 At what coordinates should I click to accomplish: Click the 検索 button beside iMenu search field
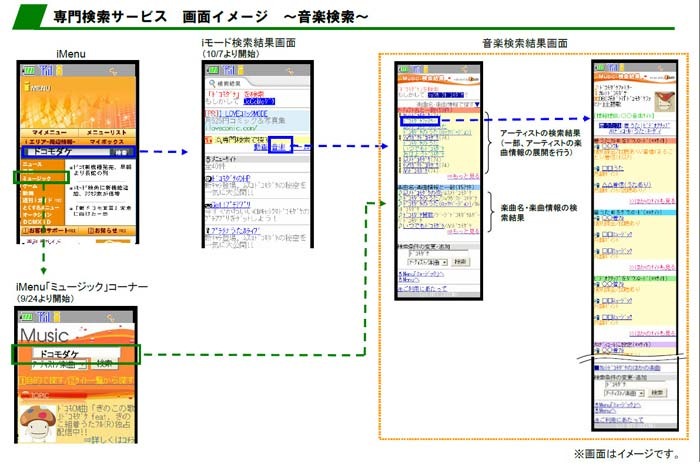[x=121, y=152]
